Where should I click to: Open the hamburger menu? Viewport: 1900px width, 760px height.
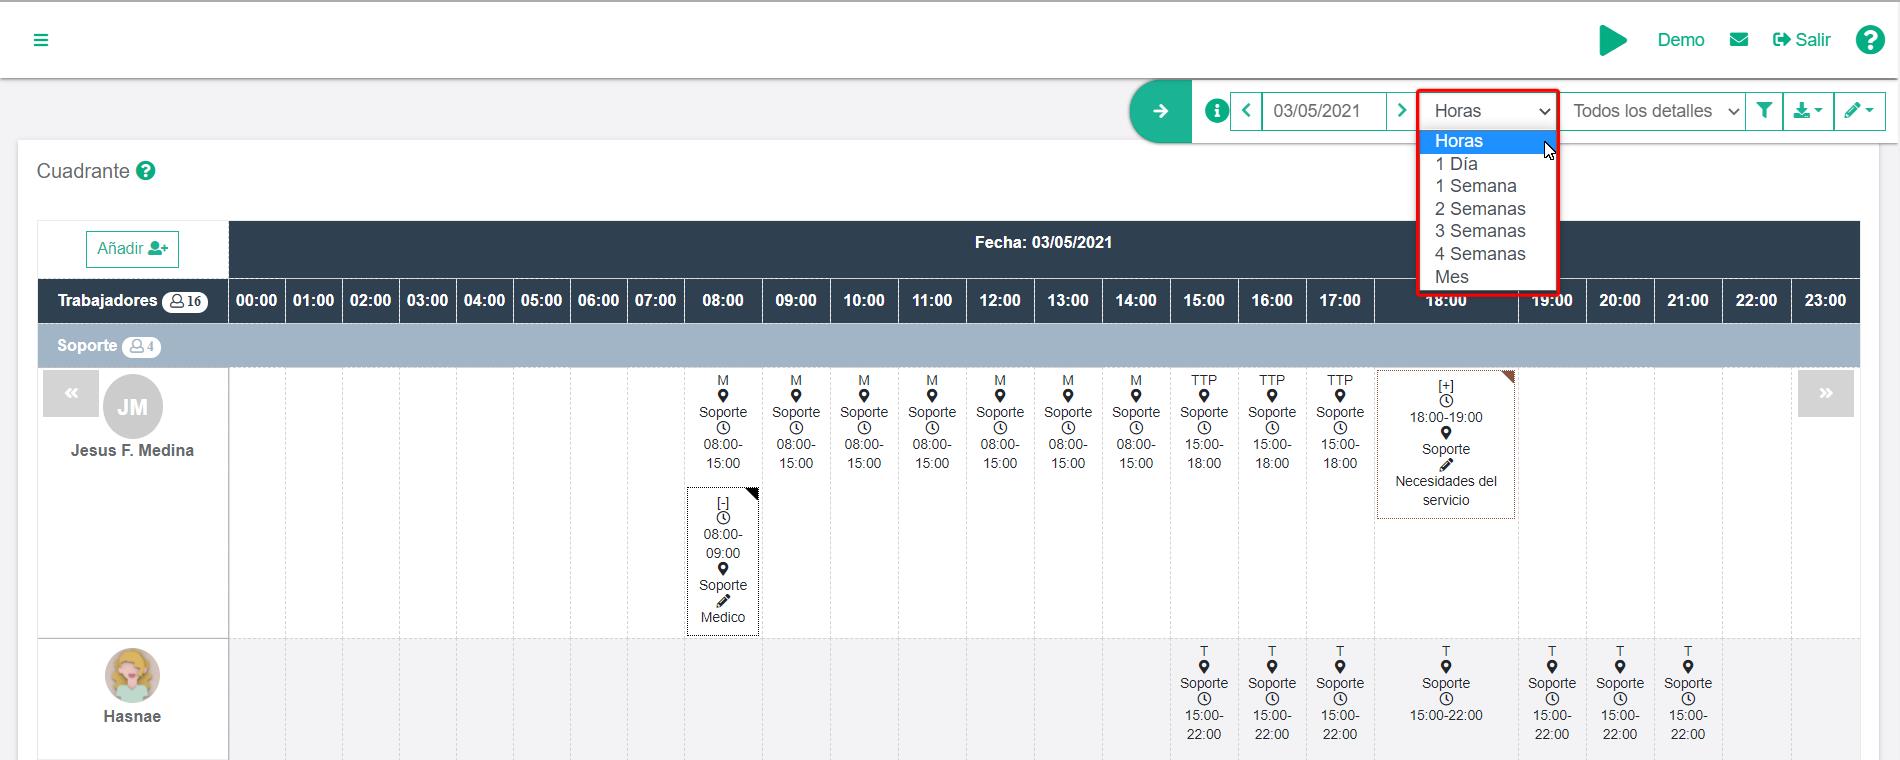(x=41, y=40)
